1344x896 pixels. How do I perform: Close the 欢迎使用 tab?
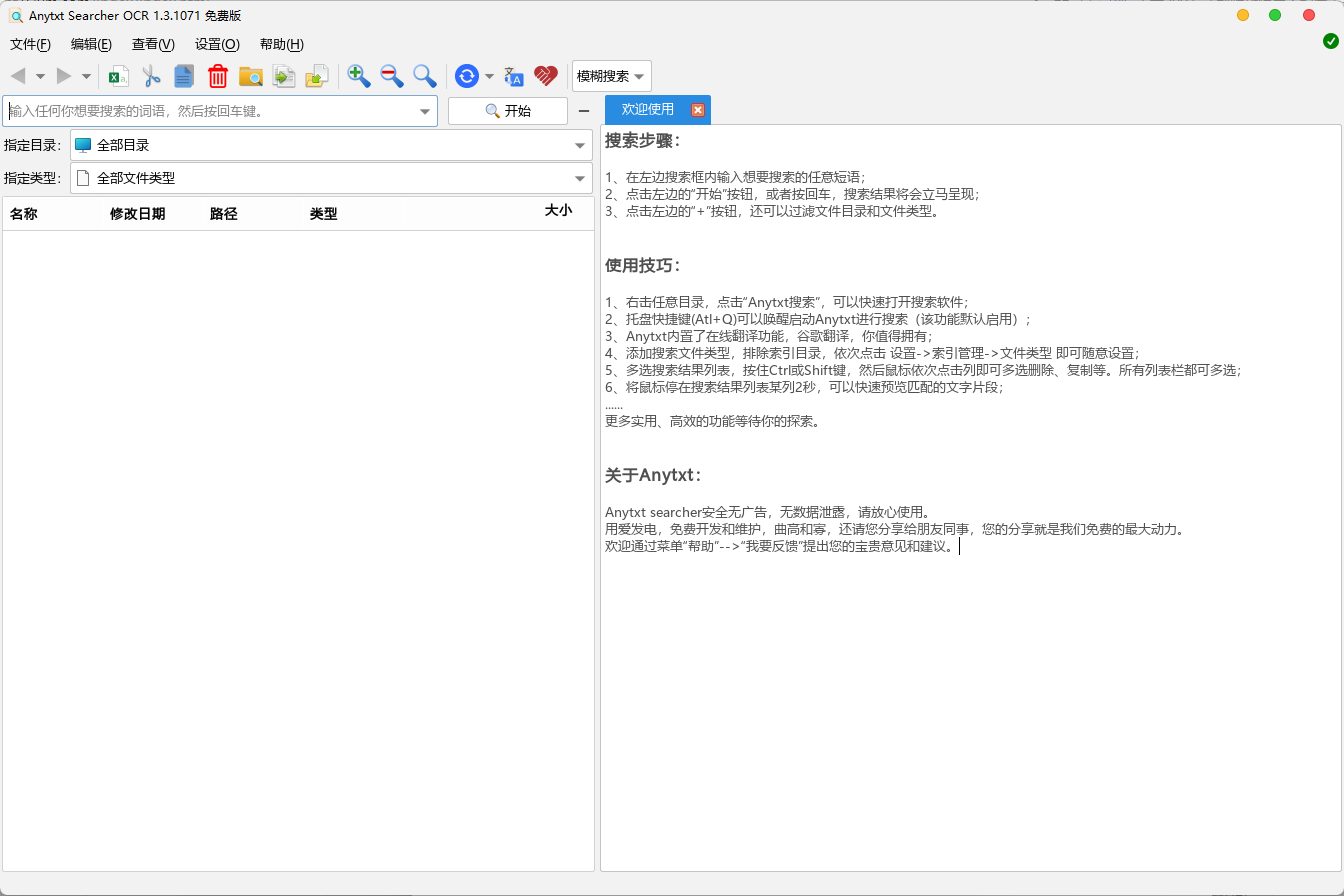698,110
